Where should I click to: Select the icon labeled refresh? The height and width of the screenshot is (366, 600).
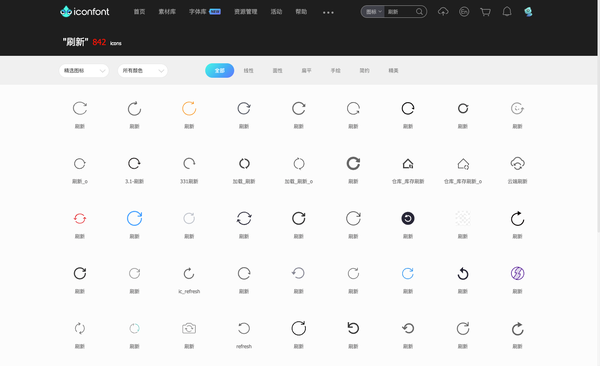pyautogui.click(x=244, y=328)
